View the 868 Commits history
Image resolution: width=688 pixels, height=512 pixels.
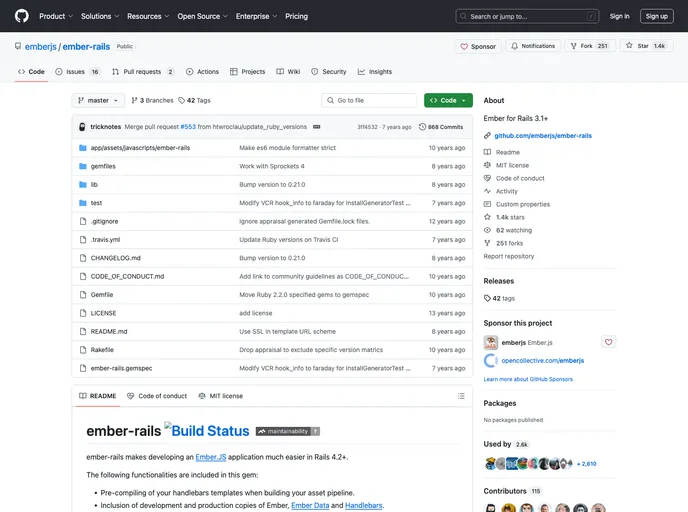tap(441, 127)
